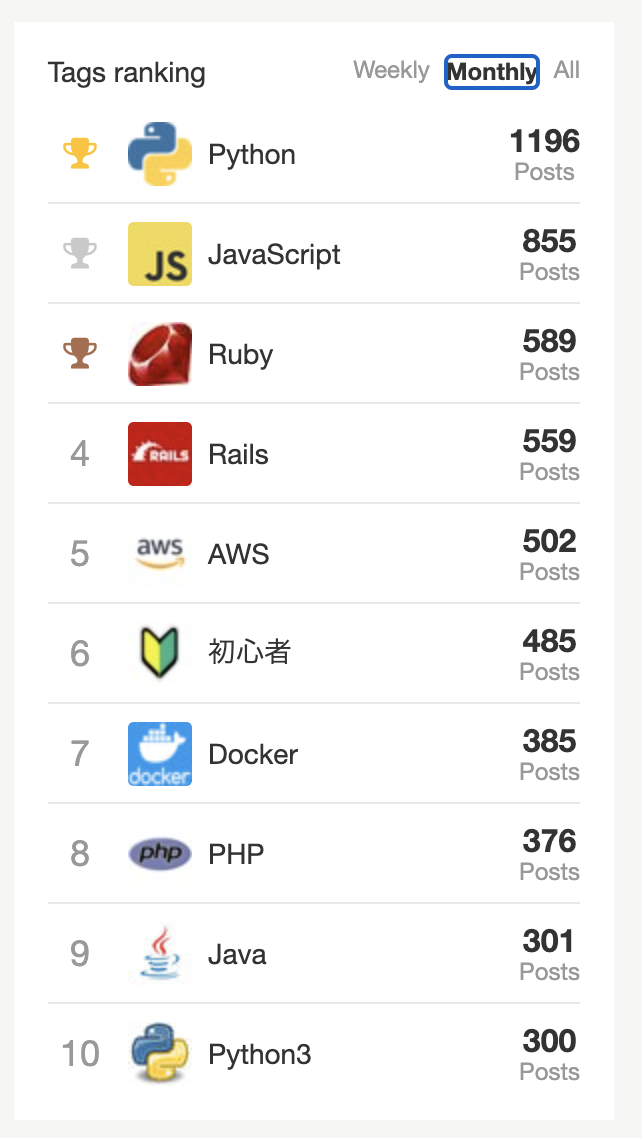Select the Docker whale icon
Viewport: 642px width, 1138px height.
(x=160, y=753)
